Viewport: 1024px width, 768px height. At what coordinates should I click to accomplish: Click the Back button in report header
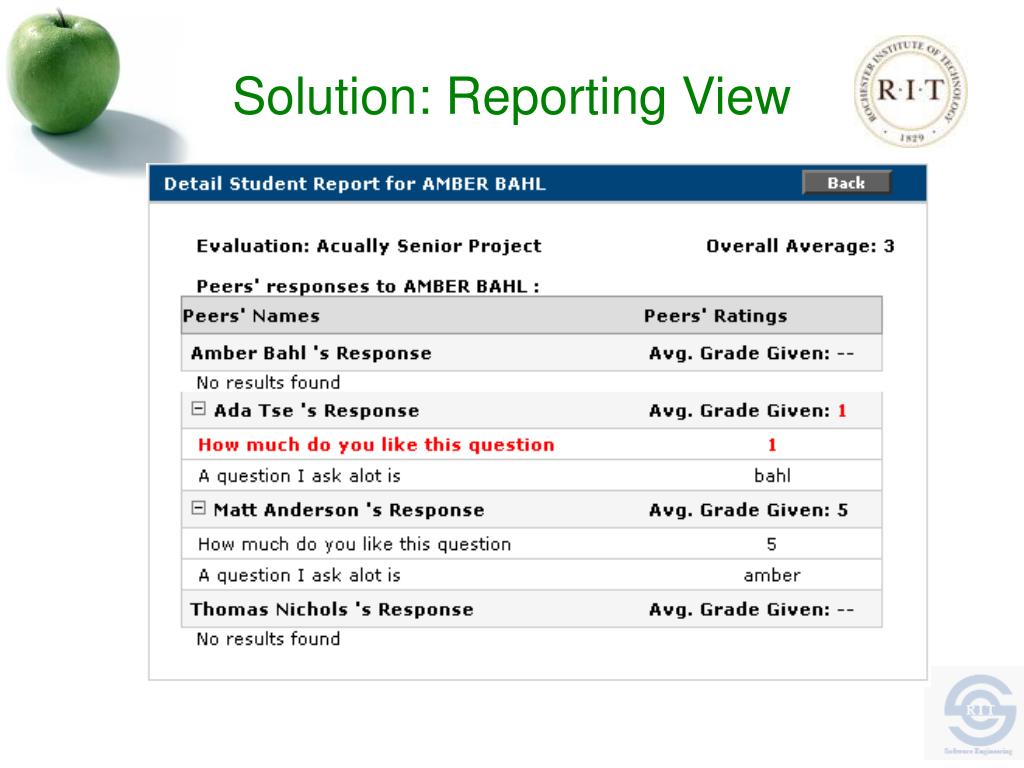click(846, 183)
